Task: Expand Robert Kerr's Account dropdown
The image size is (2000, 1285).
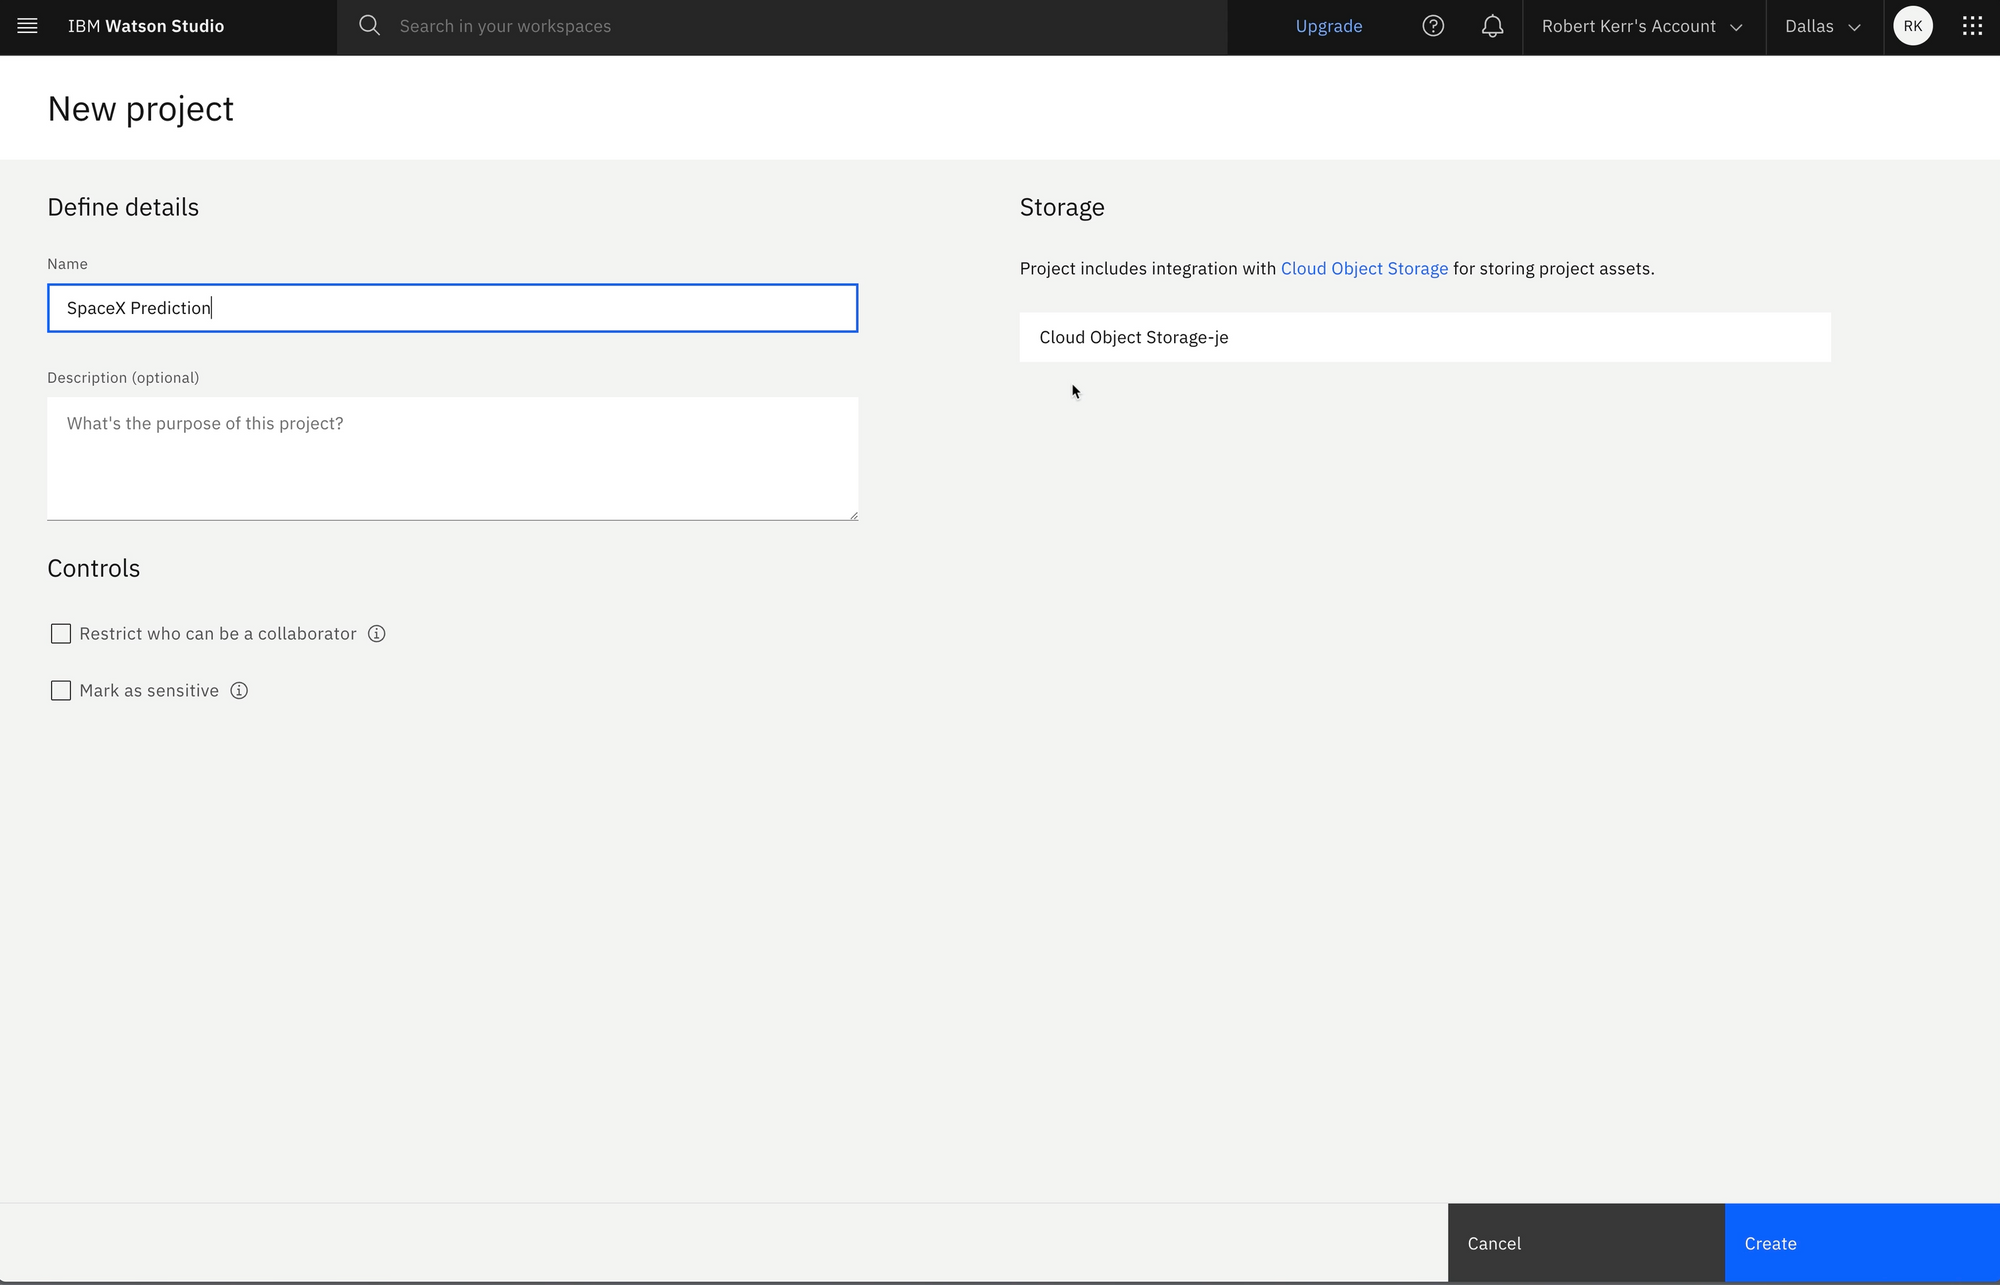Action: 1642,27
